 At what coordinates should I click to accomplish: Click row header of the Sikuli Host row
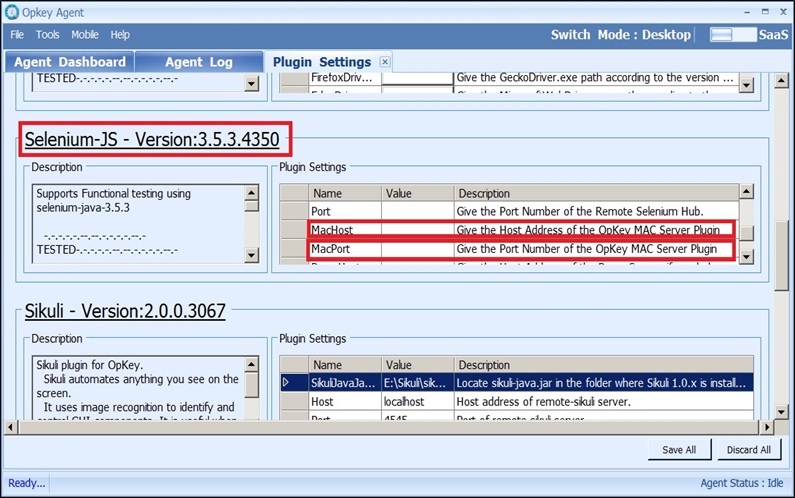(294, 402)
